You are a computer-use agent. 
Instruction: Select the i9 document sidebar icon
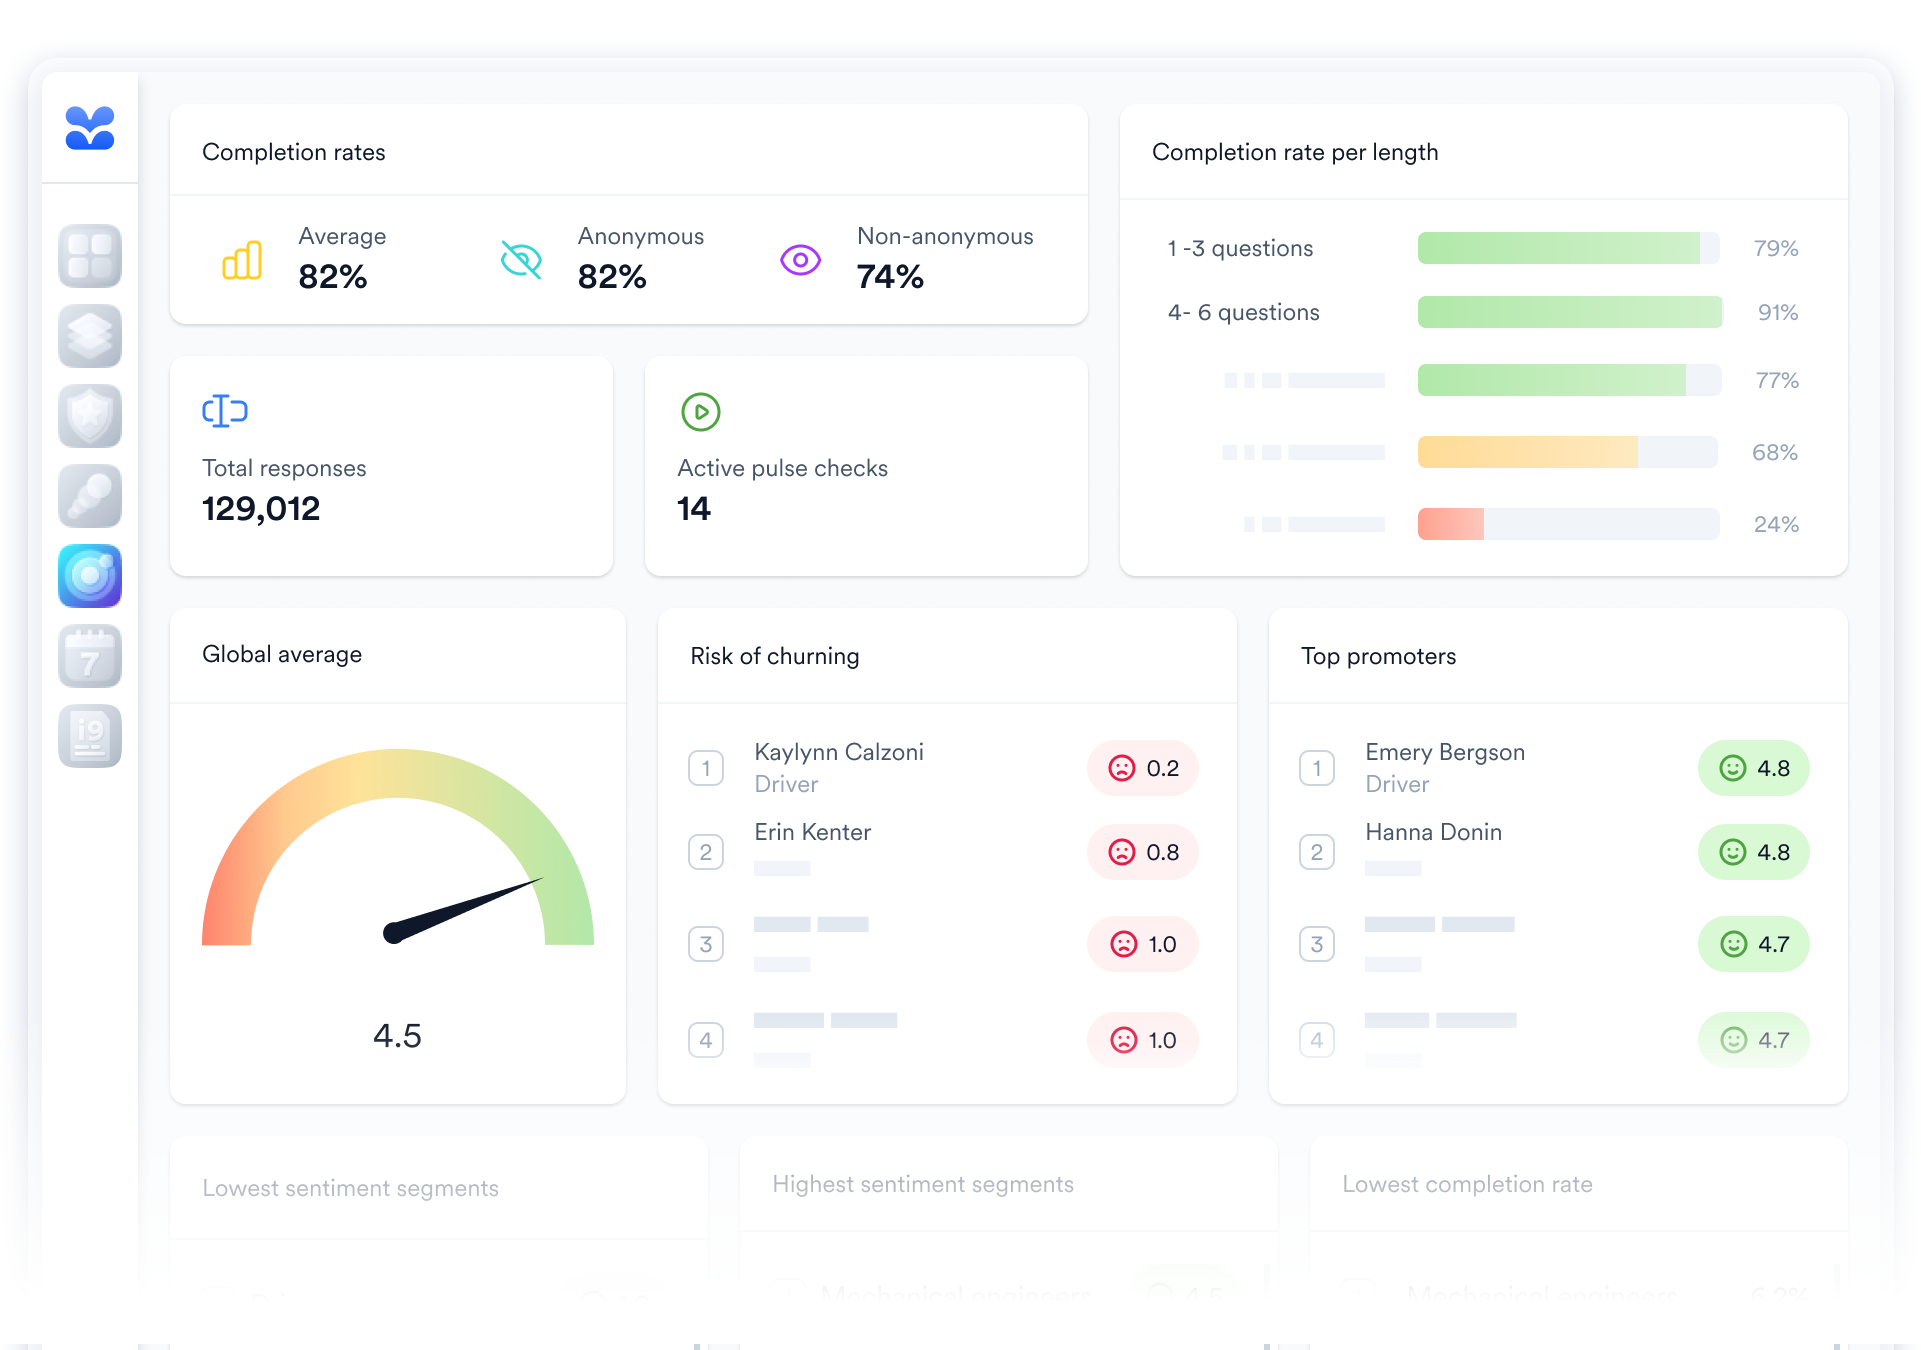tap(90, 736)
